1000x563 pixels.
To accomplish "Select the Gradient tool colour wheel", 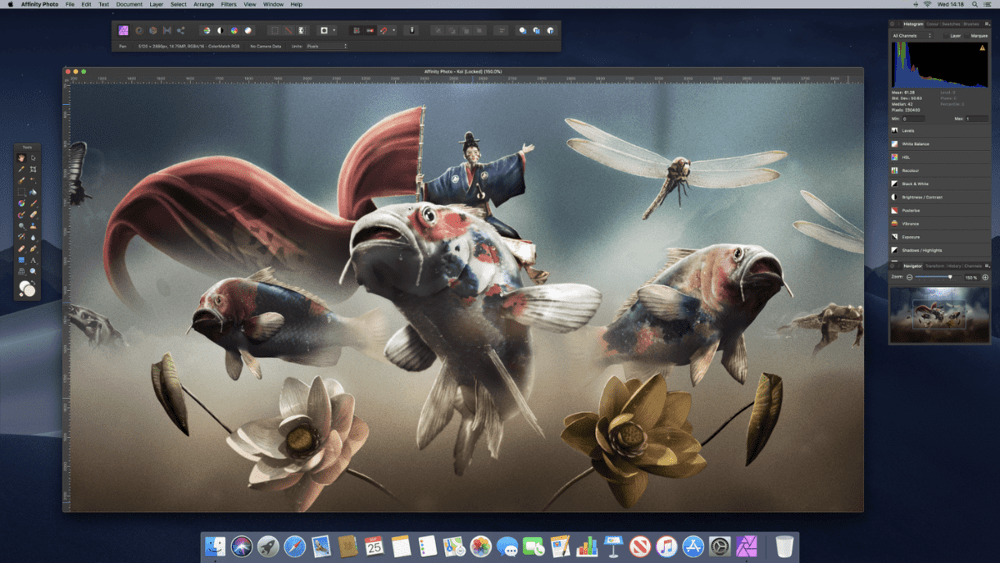I will [x=21, y=203].
